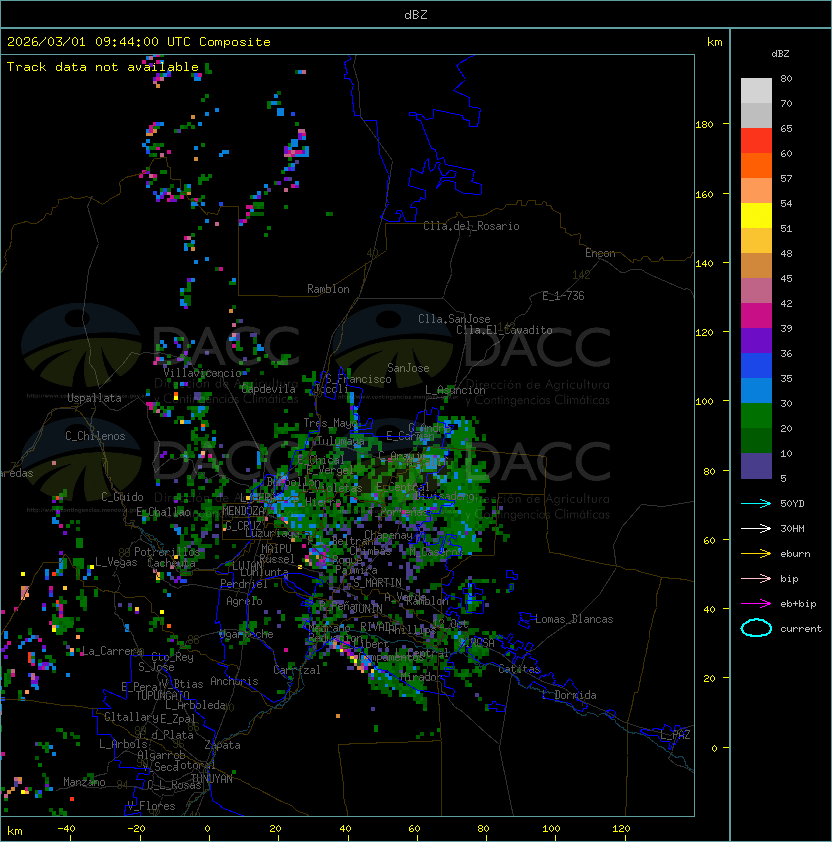The width and height of the screenshot is (832, 842).
Task: Select the Clla.del_Rosario location label
Action: 471,226
